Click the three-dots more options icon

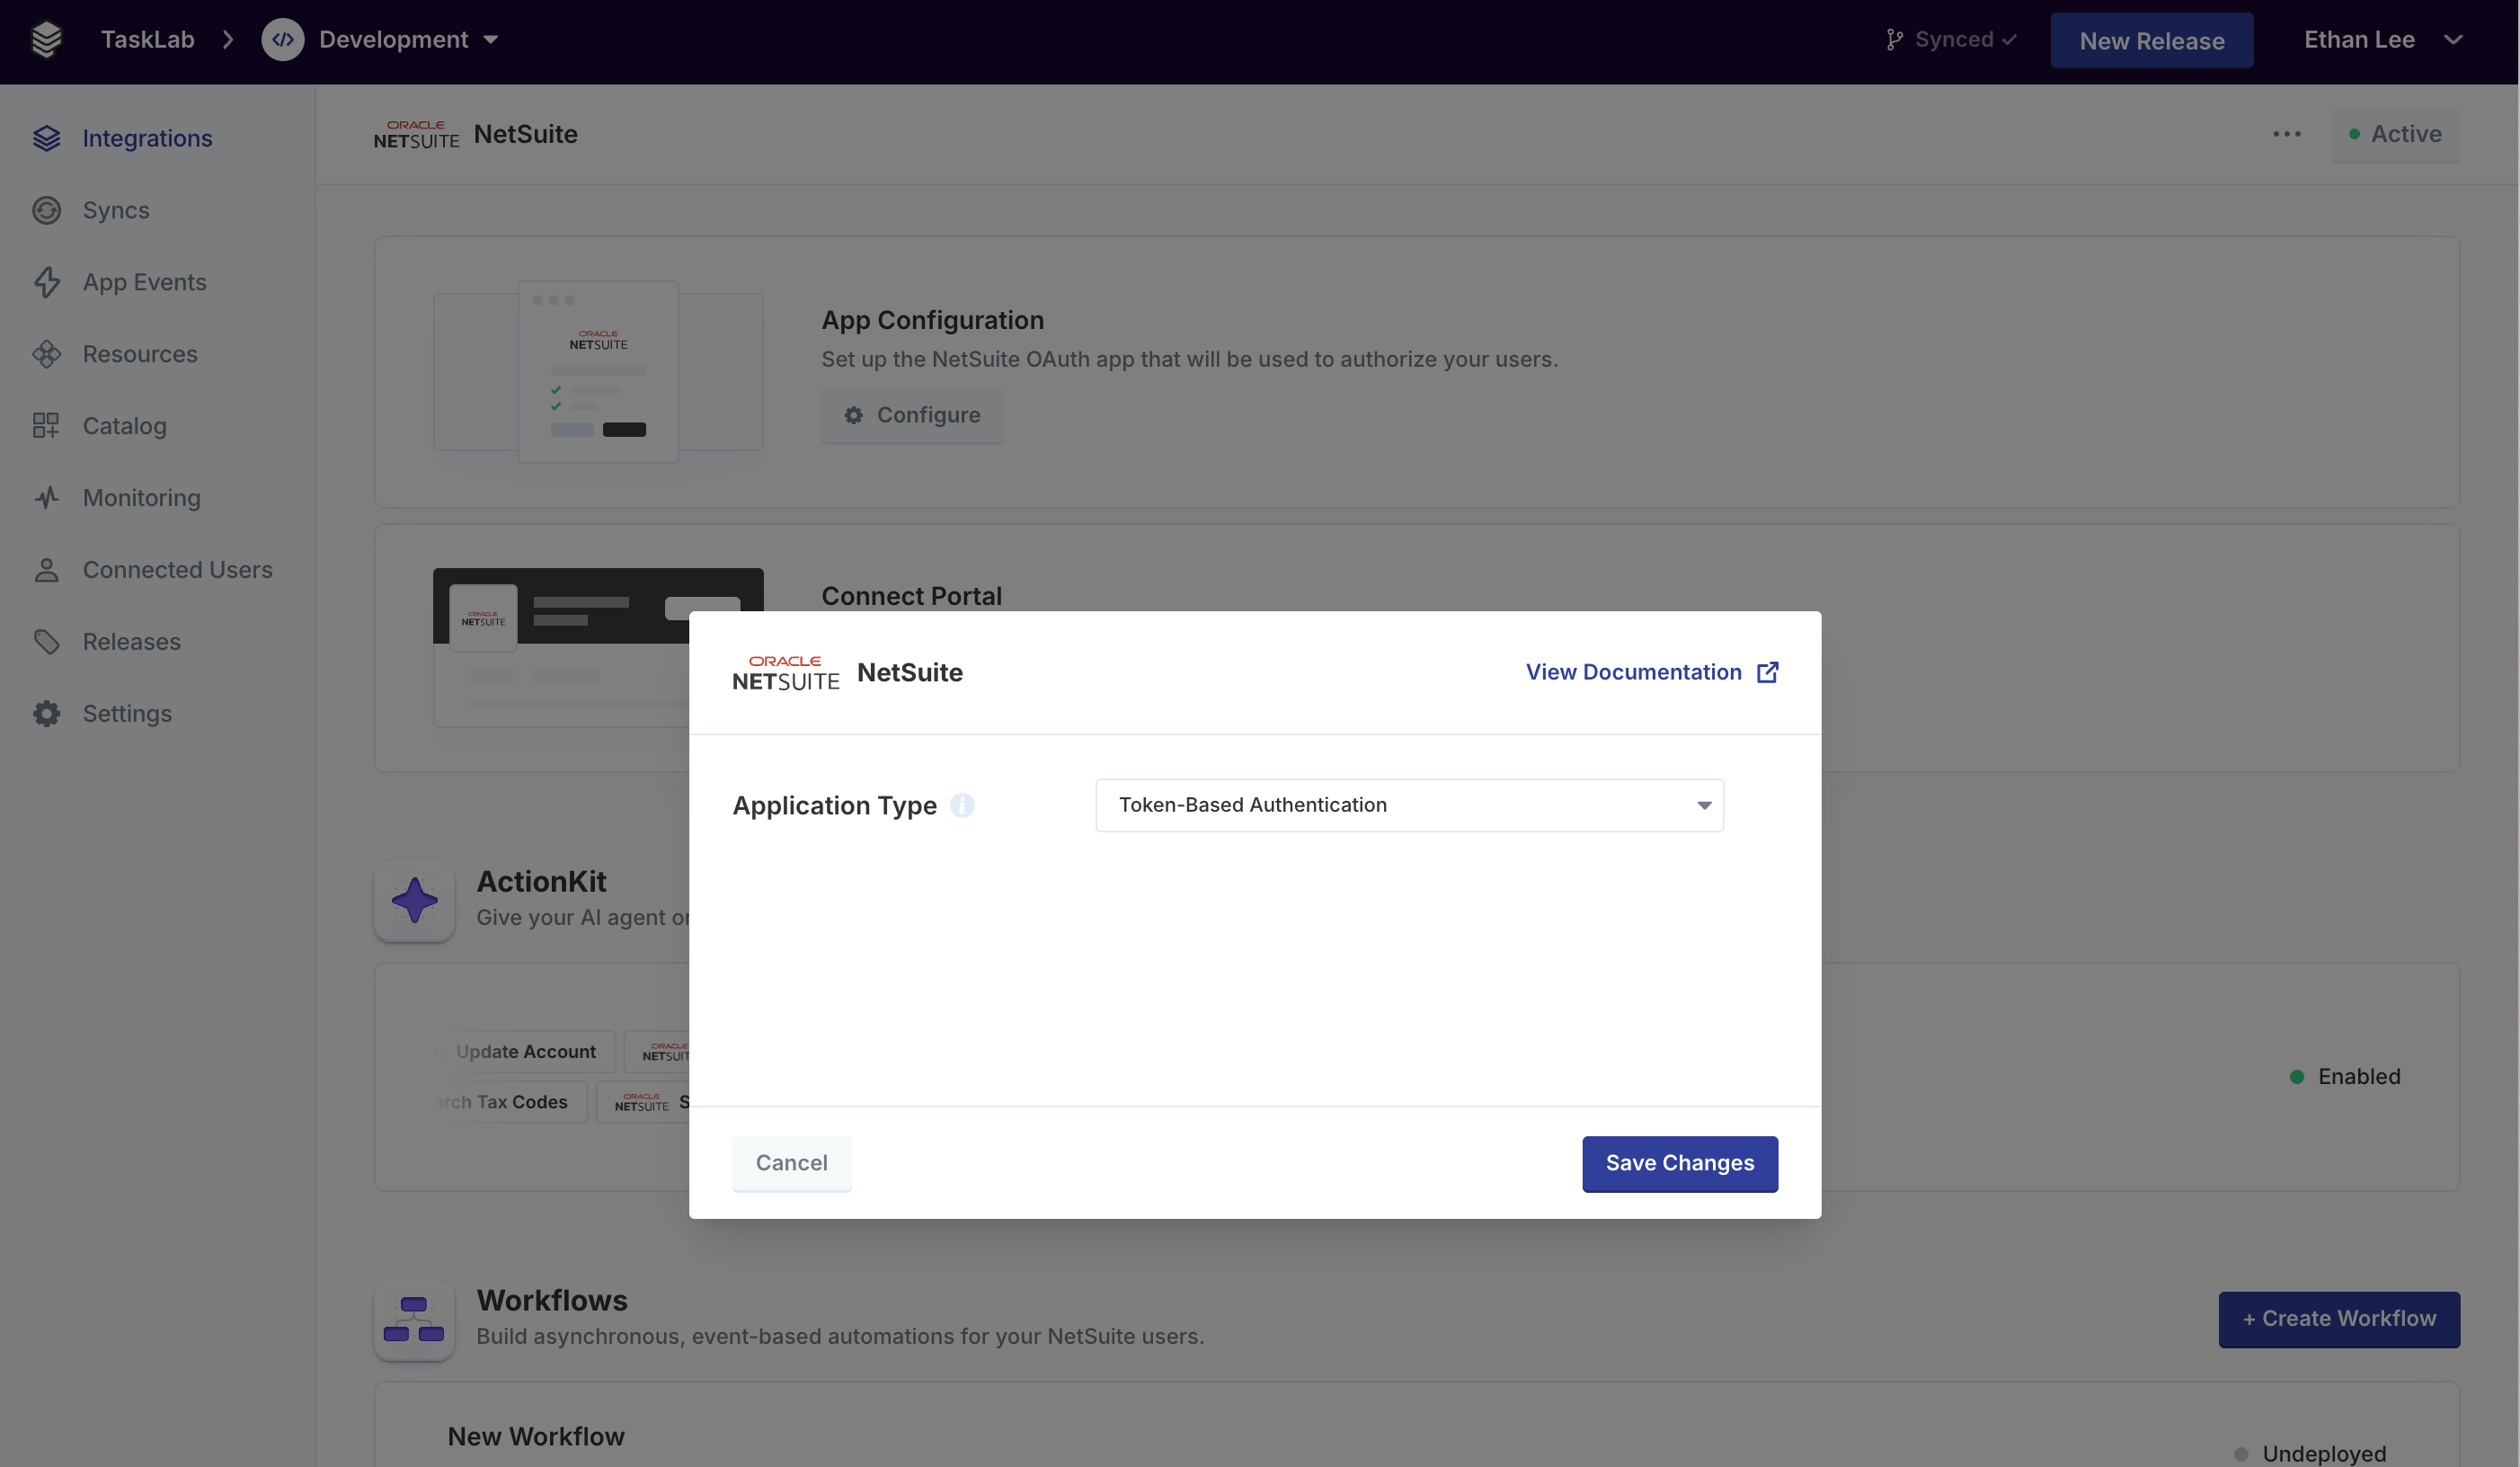(x=2287, y=134)
